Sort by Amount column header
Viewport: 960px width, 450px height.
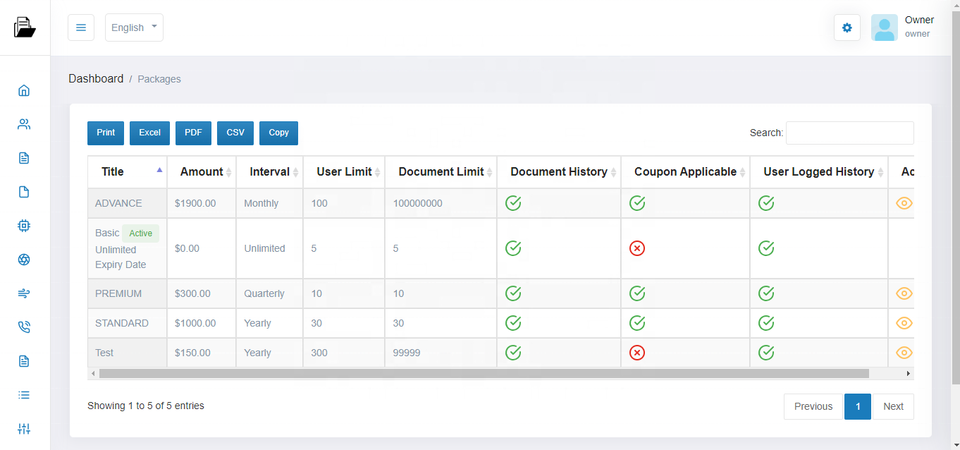point(202,172)
